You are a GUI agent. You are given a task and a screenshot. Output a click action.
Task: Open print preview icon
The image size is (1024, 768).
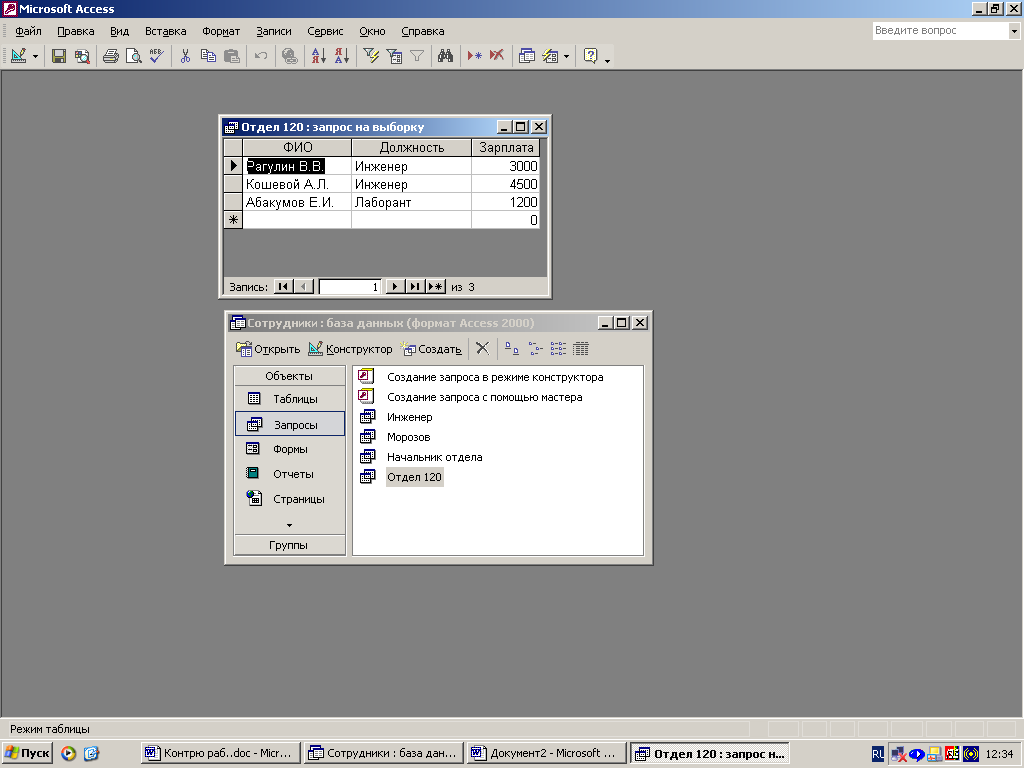[133, 56]
